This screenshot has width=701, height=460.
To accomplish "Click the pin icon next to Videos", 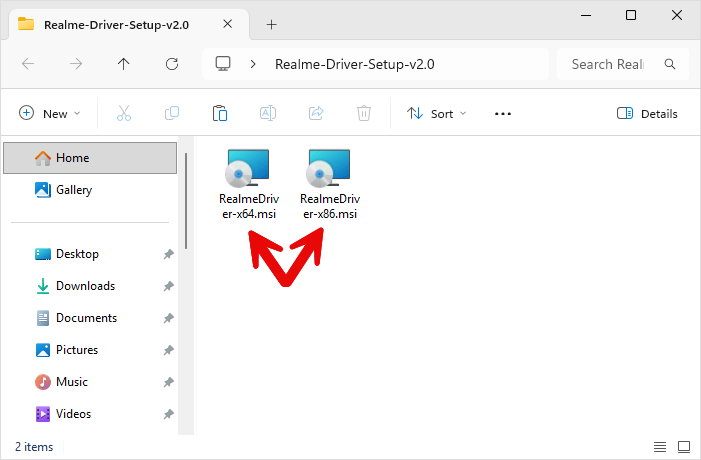I will click(x=169, y=414).
